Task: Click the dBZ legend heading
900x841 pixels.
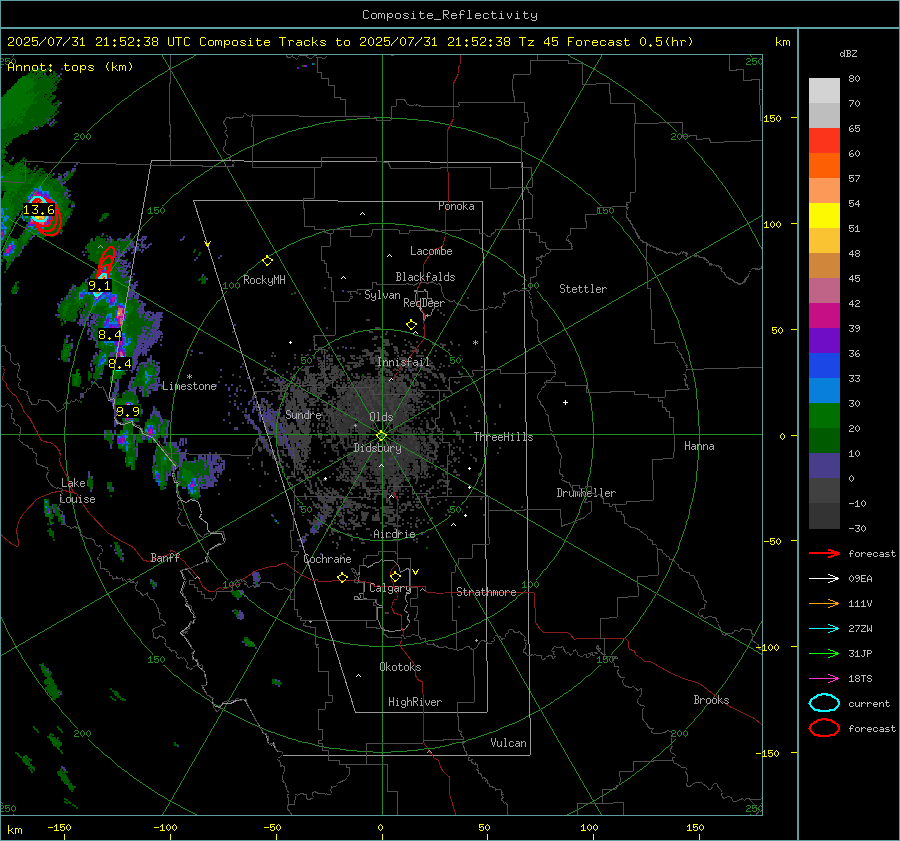Action: pos(848,53)
